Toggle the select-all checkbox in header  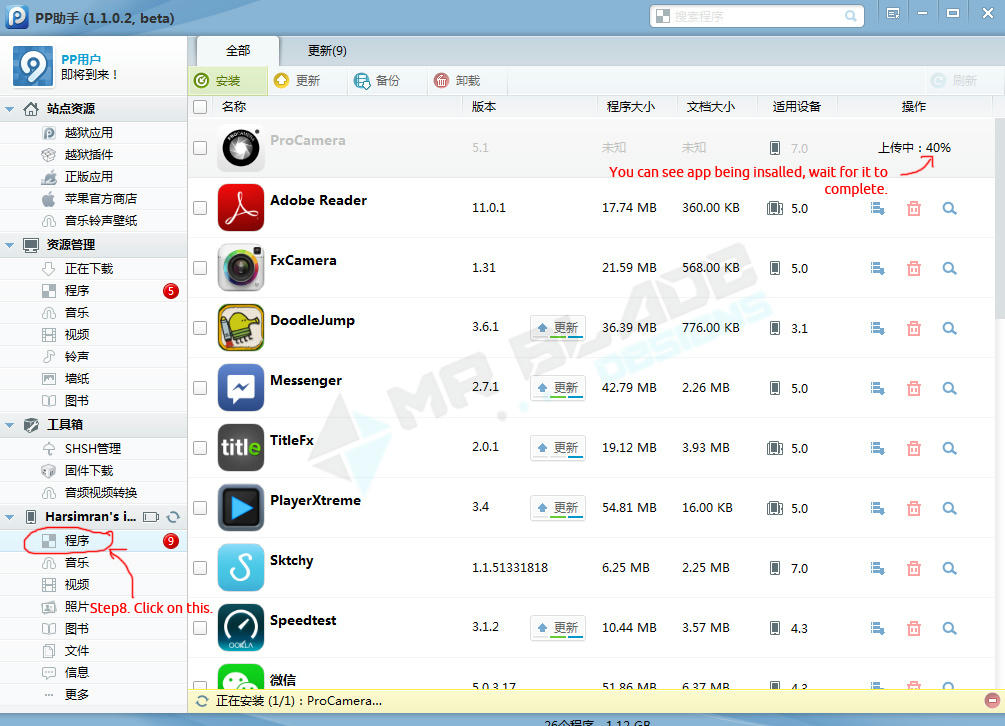200,106
